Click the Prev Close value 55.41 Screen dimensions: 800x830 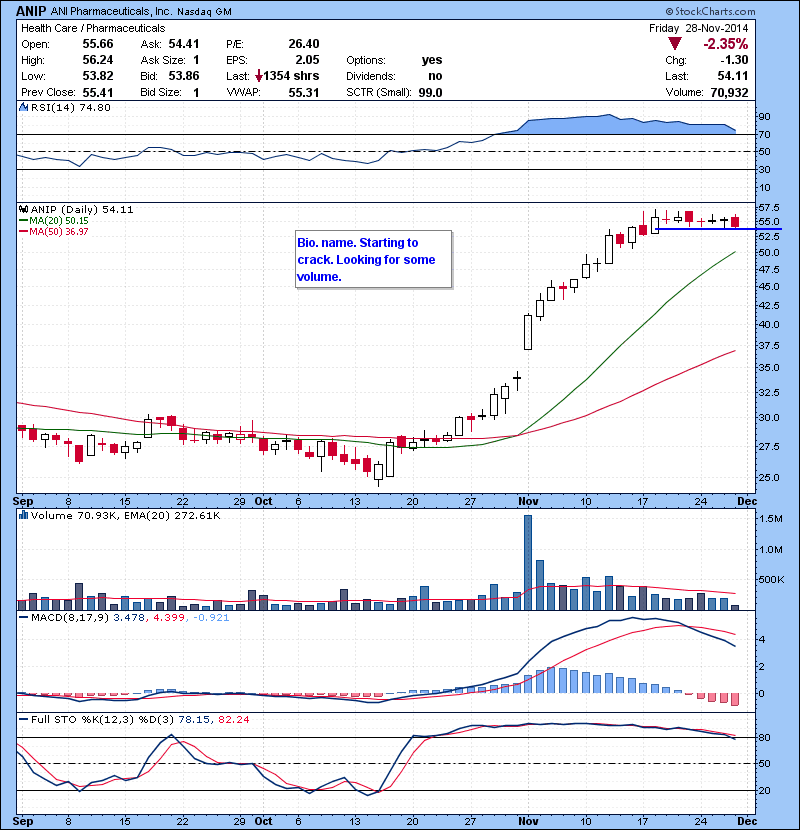[x=98, y=93]
